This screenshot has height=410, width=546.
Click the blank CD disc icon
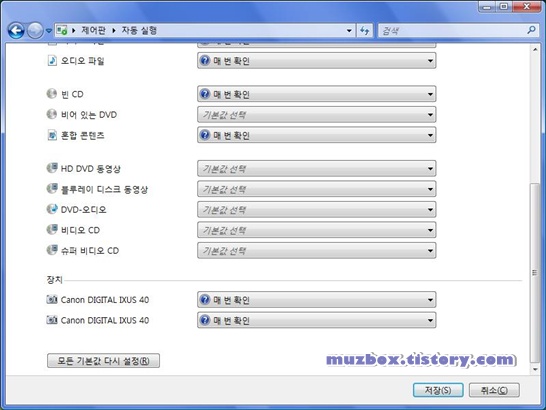click(52, 94)
